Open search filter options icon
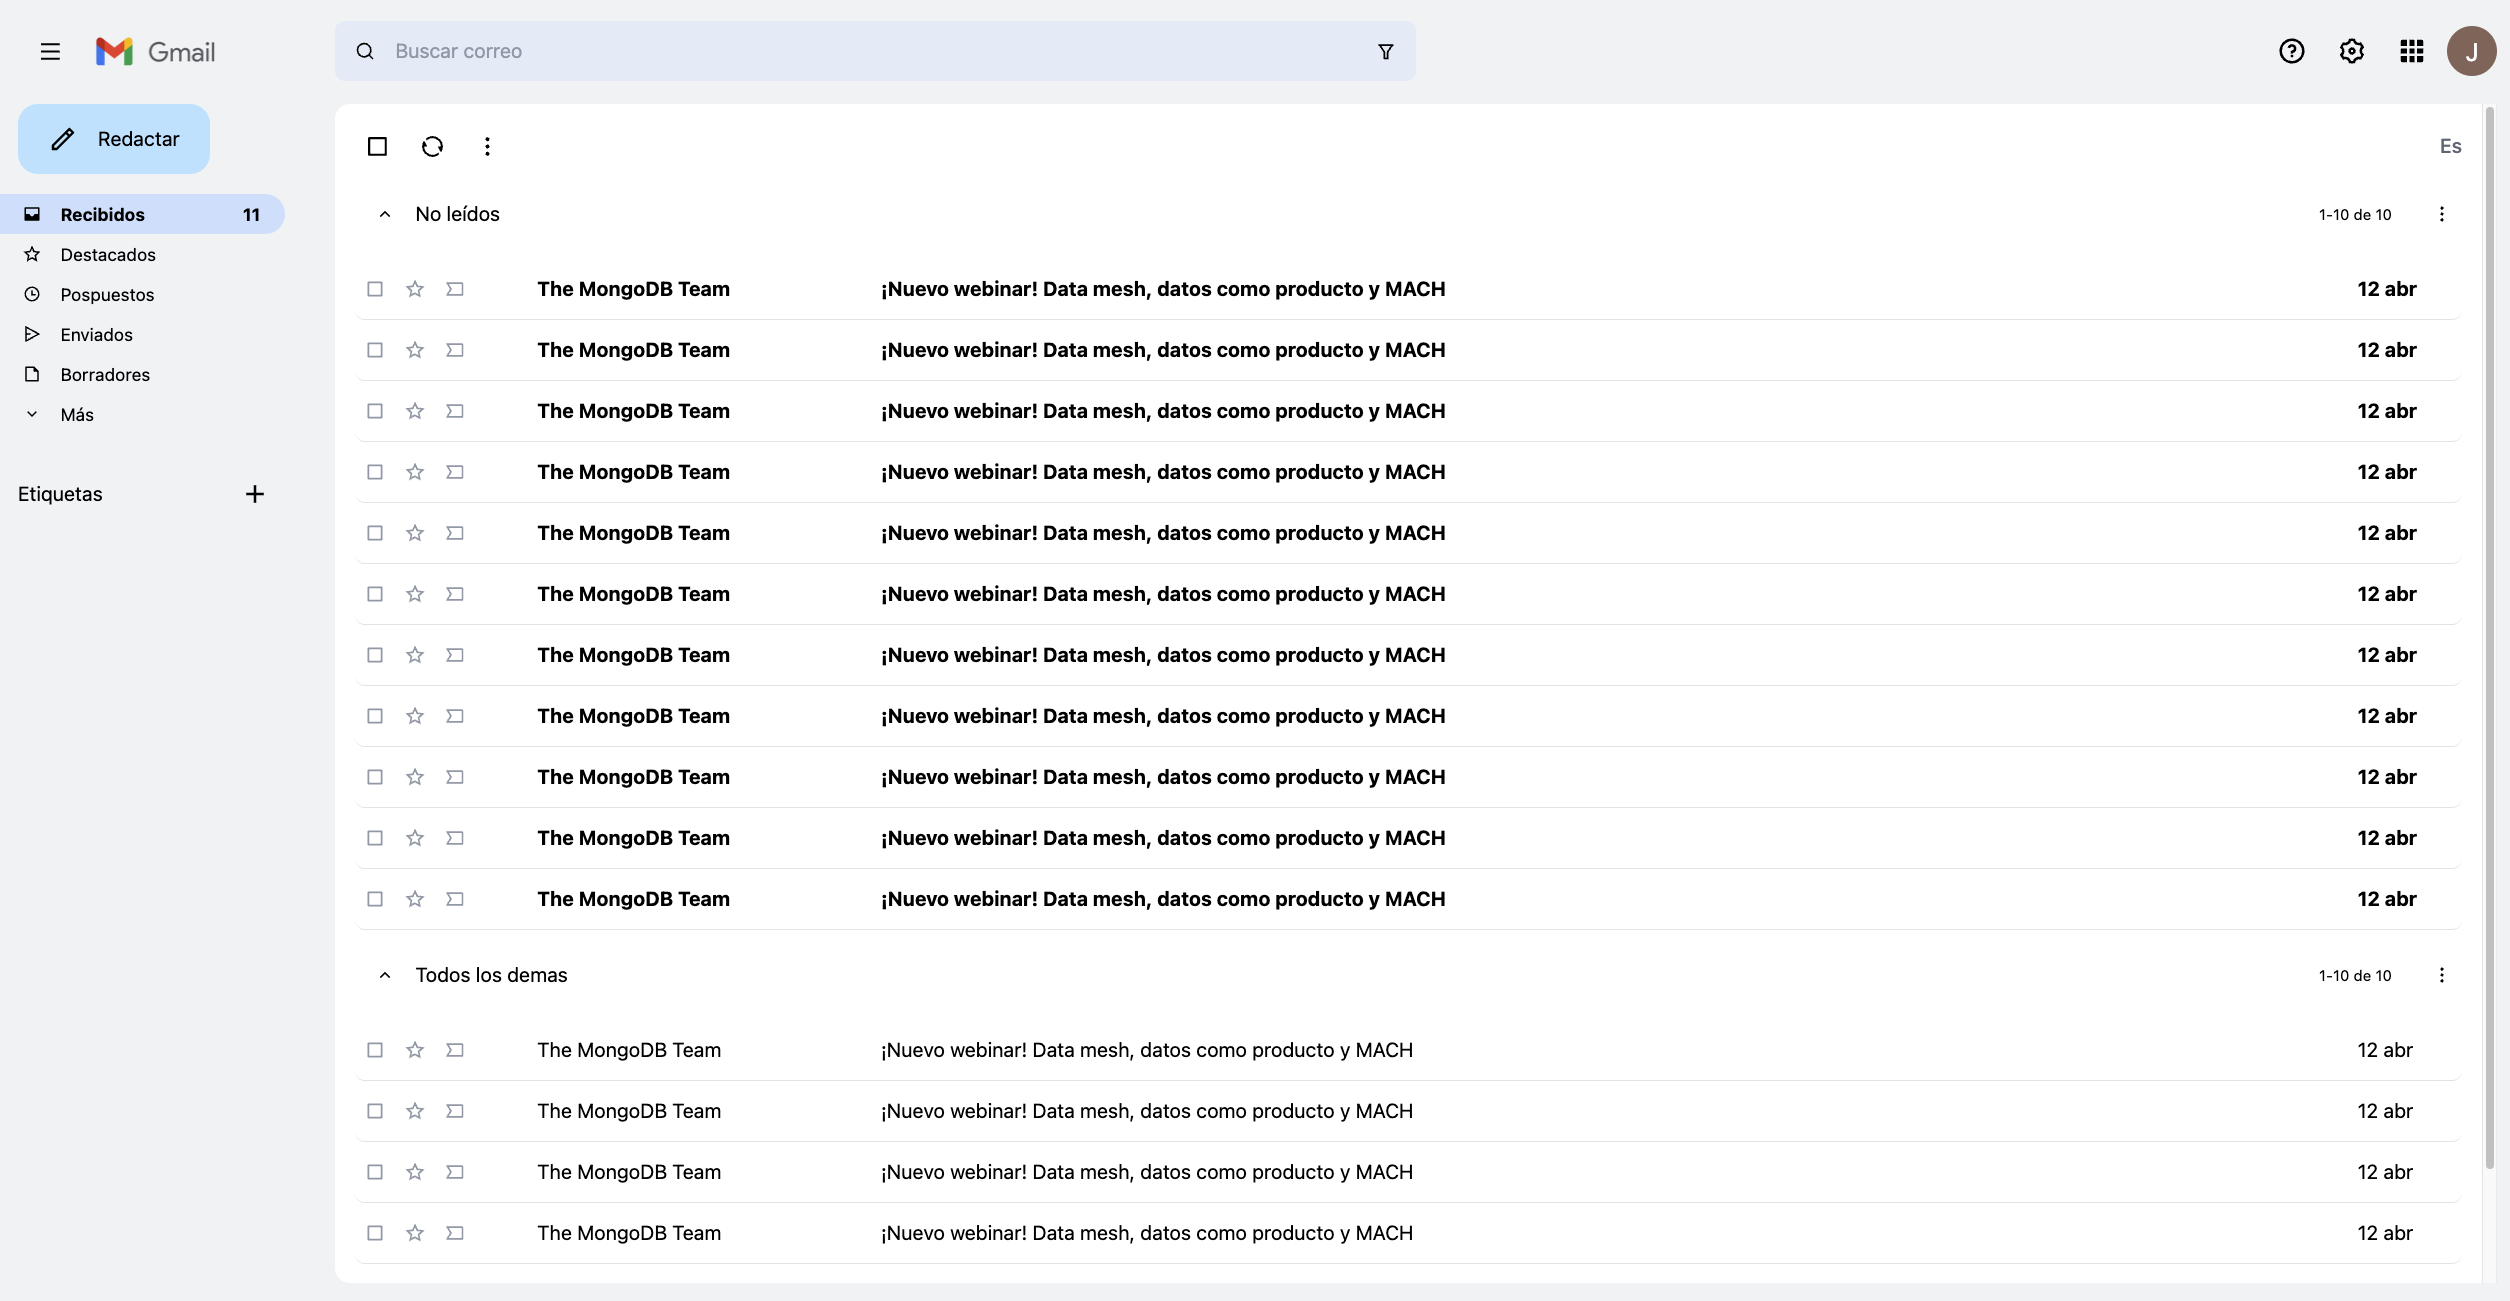Image resolution: width=2510 pixels, height=1301 pixels. 1385,52
